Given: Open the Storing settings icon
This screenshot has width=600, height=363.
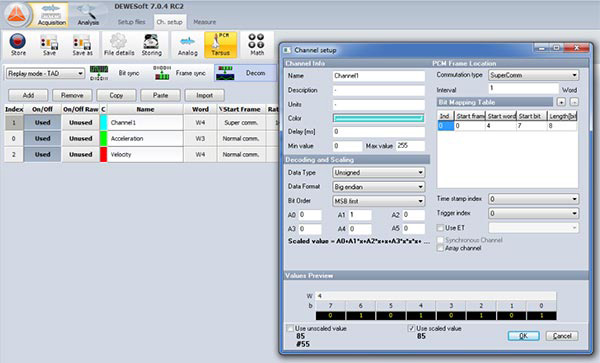Looking at the screenshot, I should coord(152,45).
